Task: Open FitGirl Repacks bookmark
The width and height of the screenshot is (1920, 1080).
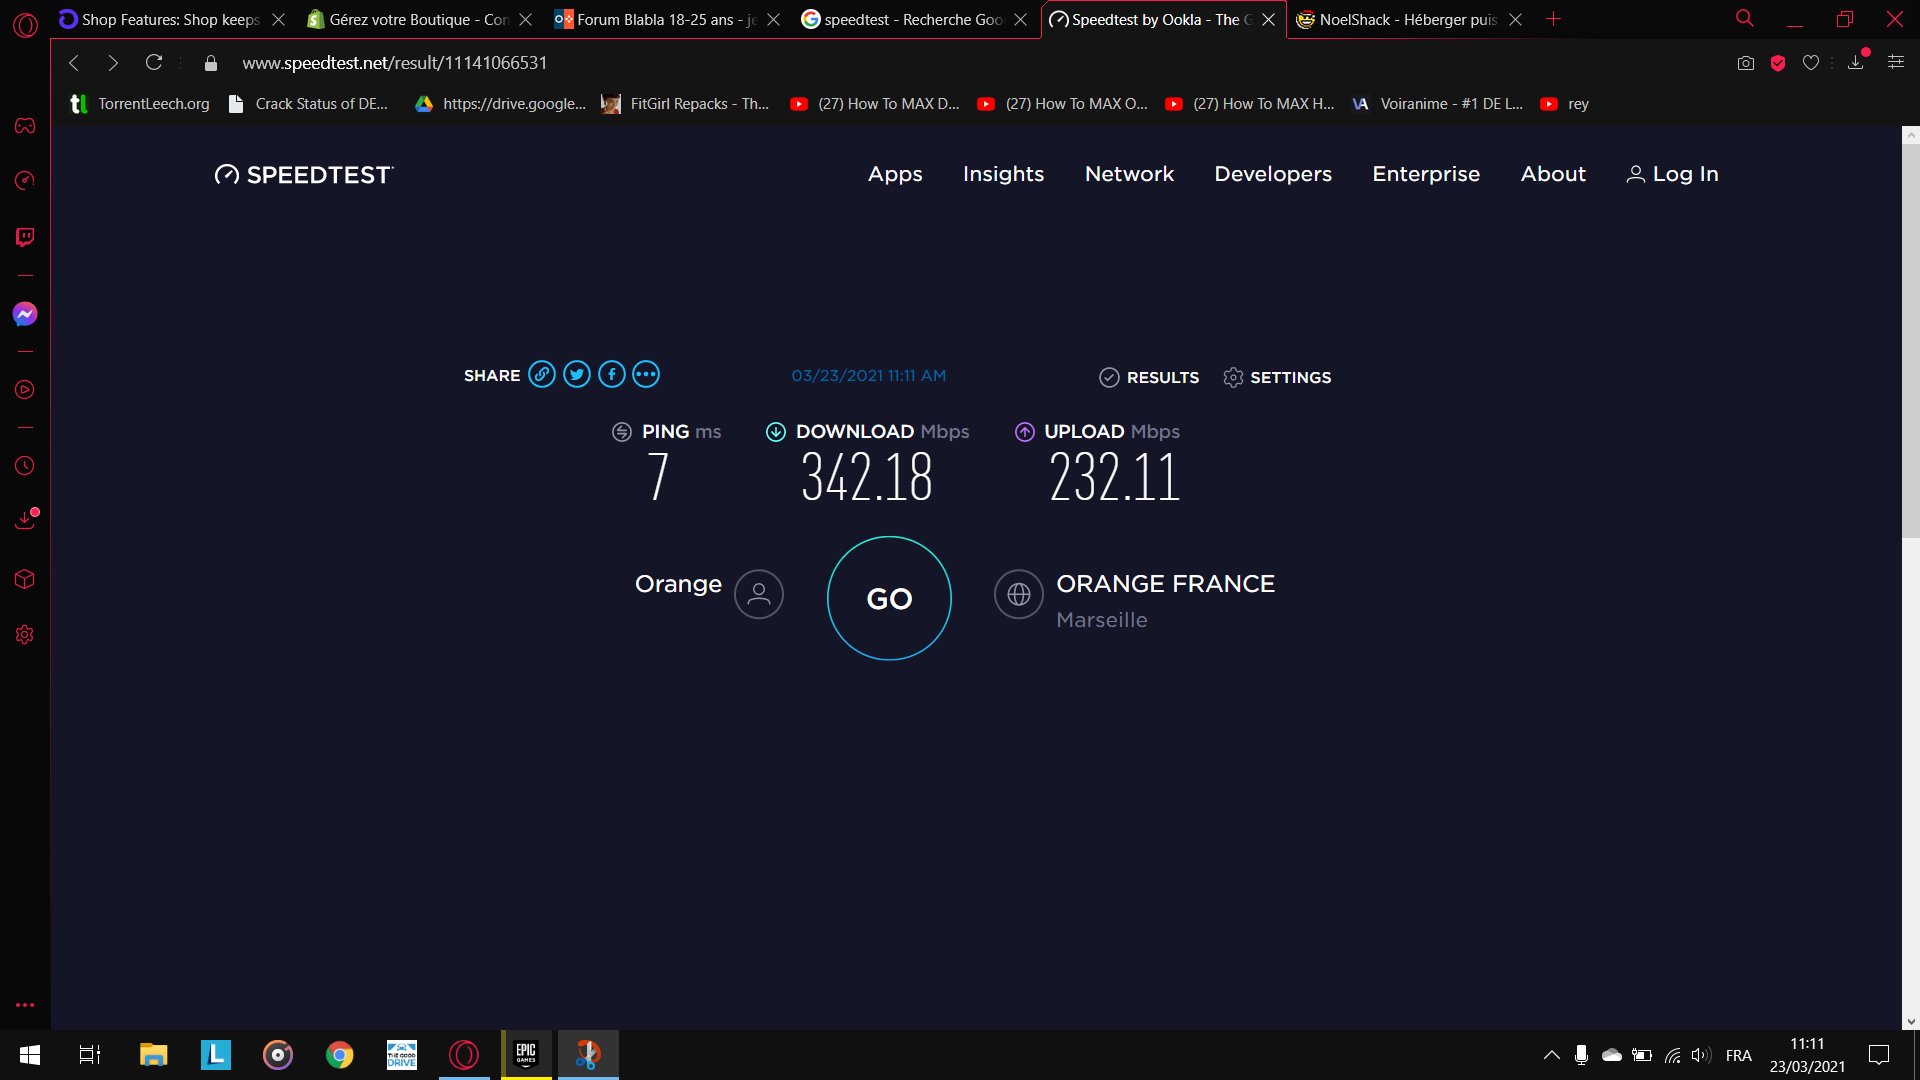Action: 685,104
